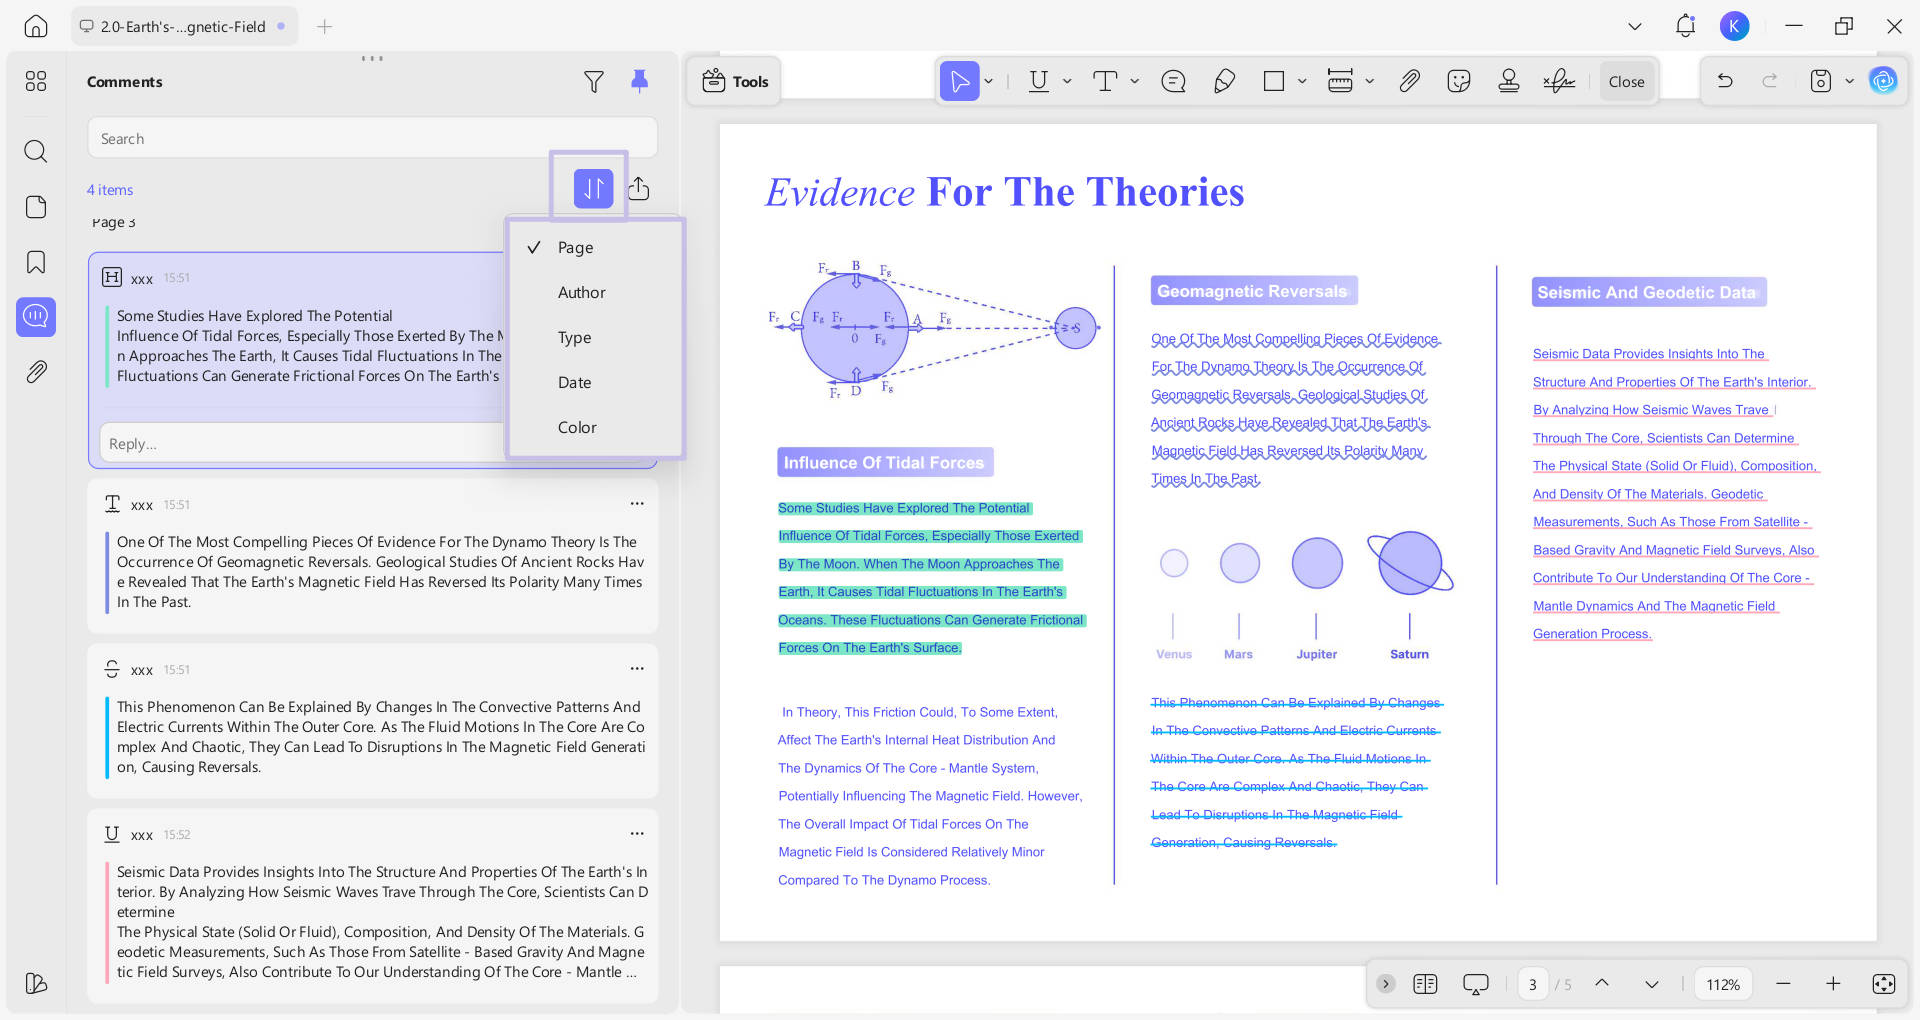Select the Measure ruler tool
Viewport: 1920px width, 1020px height.
click(1340, 81)
